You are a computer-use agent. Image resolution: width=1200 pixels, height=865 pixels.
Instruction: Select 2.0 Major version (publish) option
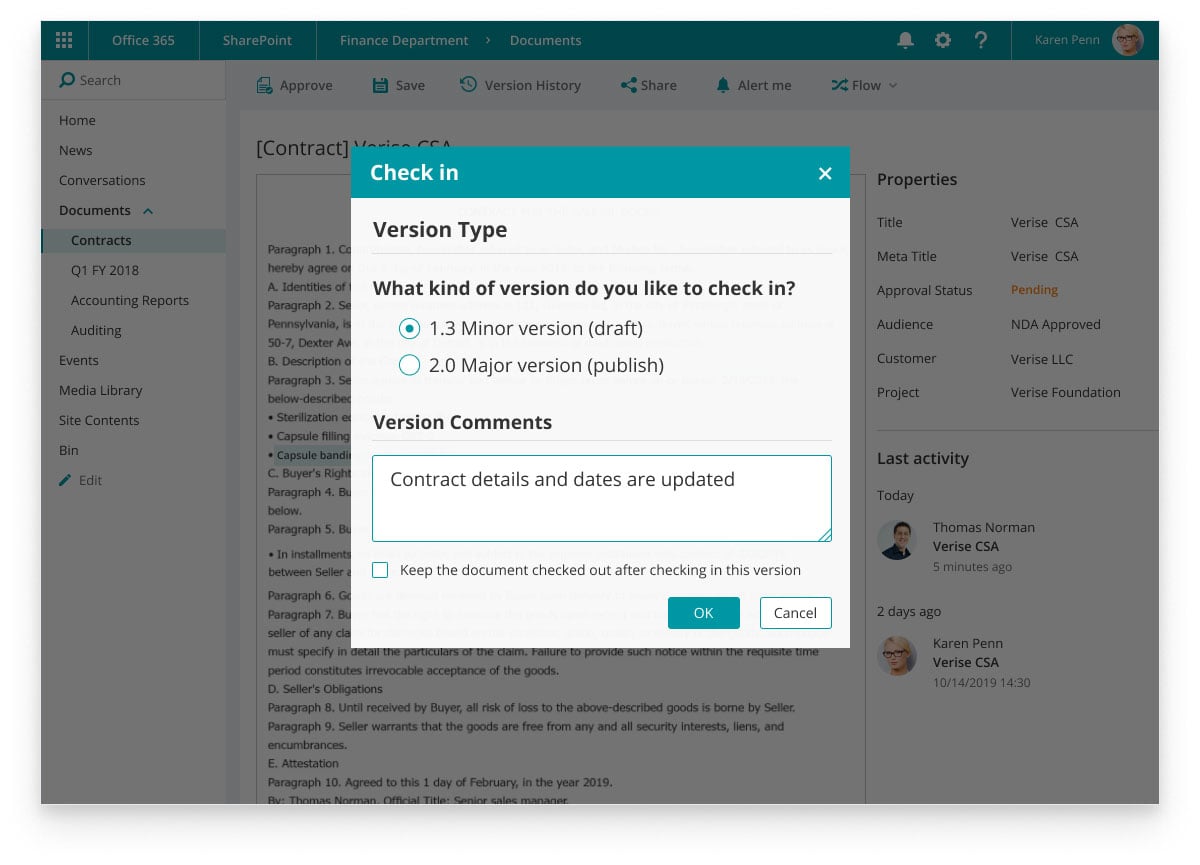point(409,365)
